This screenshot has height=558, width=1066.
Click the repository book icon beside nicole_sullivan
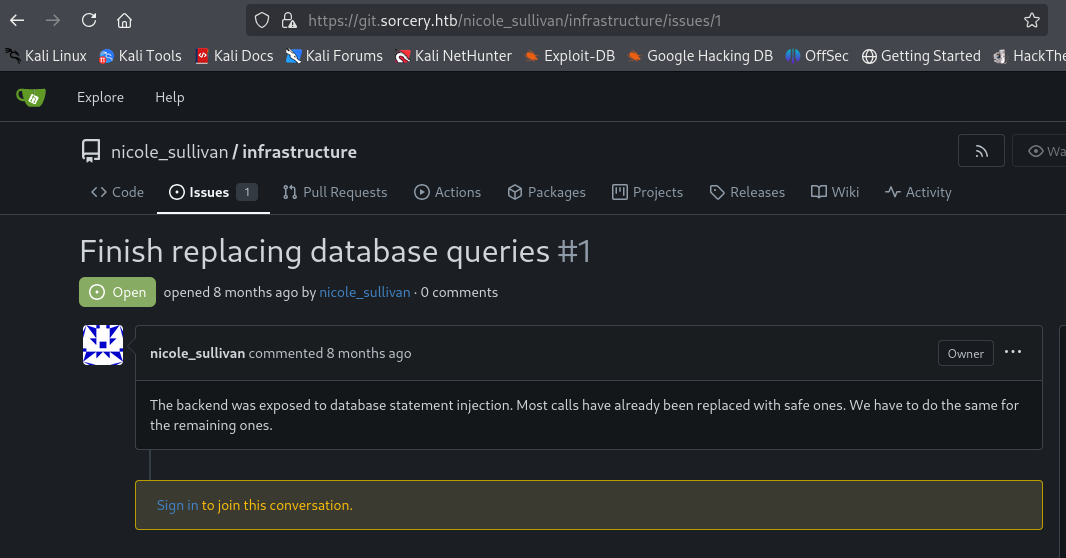tap(91, 151)
